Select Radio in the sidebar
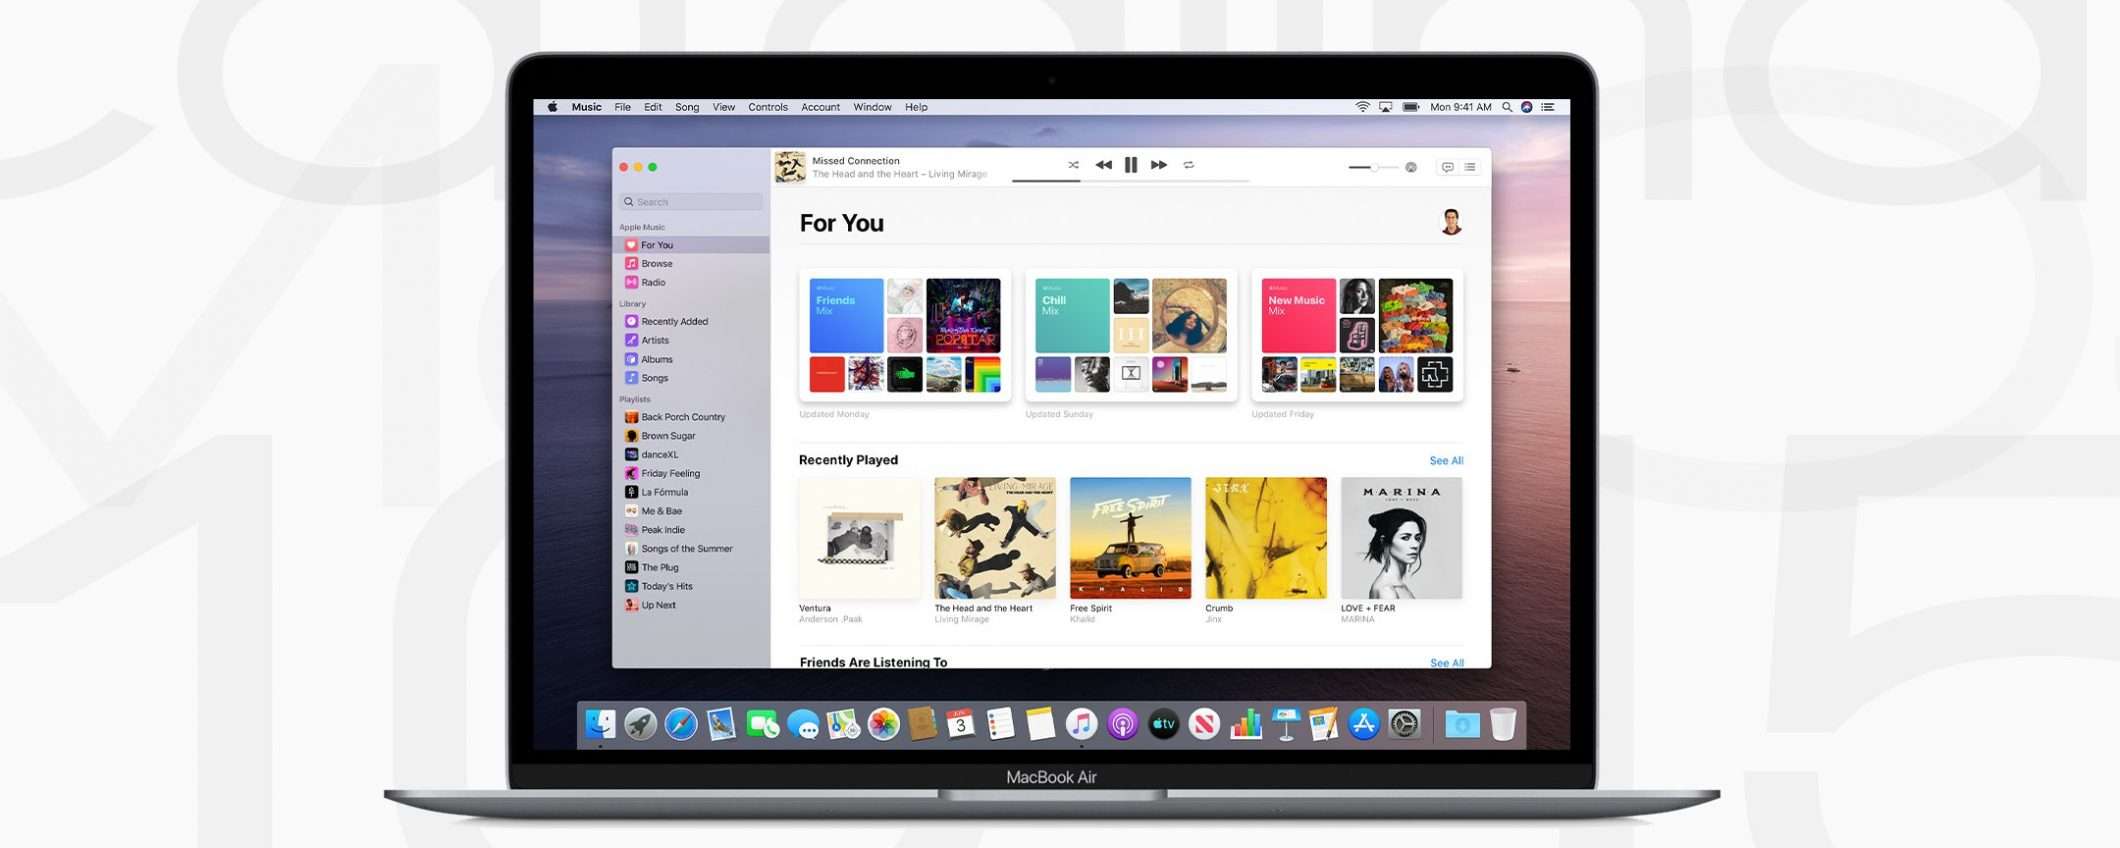This screenshot has height=848, width=2120. 653,283
